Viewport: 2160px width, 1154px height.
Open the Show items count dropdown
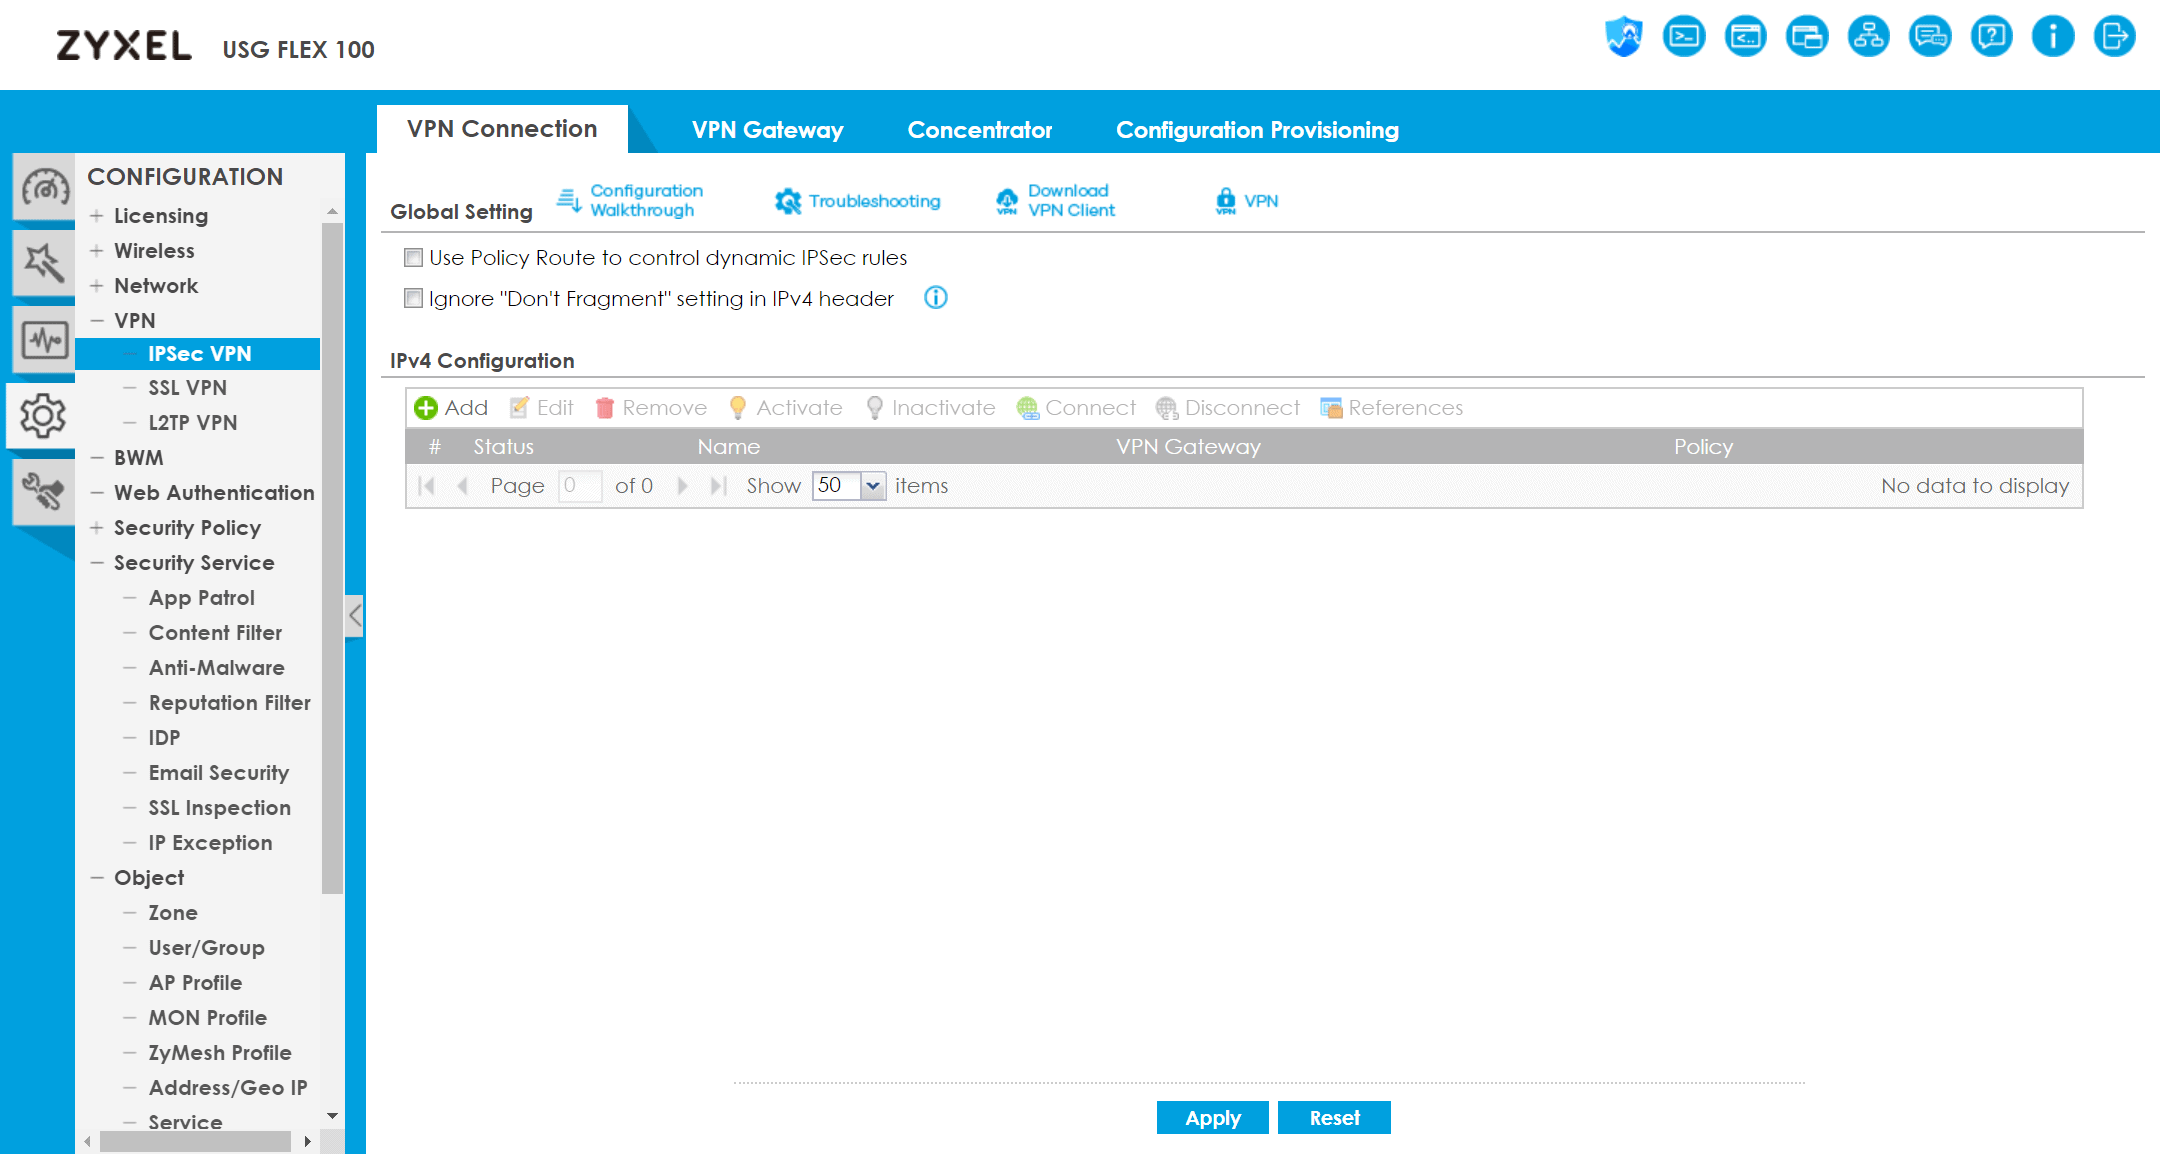[873, 486]
